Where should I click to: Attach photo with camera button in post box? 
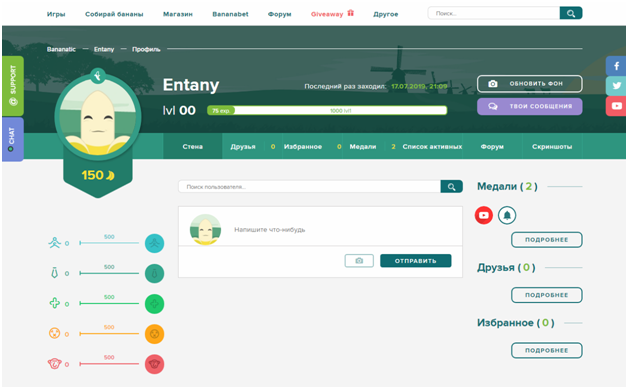tap(359, 261)
